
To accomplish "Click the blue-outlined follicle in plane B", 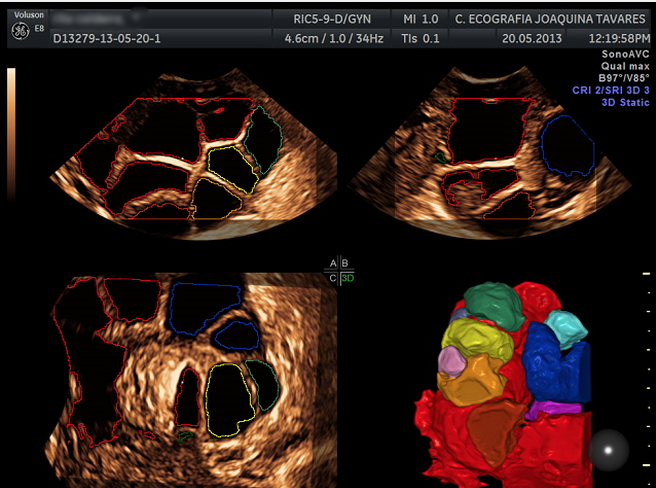I will pyautogui.click(x=567, y=148).
